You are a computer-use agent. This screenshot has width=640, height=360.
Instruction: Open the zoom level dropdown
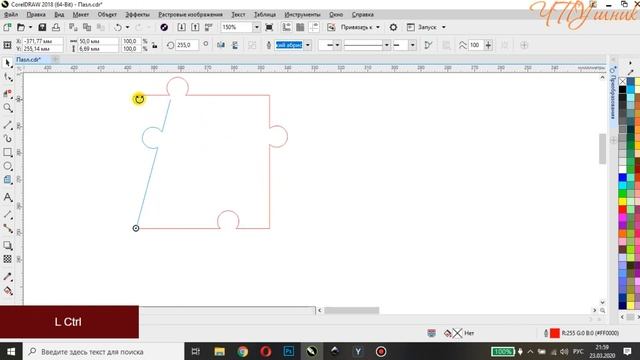(x=257, y=27)
